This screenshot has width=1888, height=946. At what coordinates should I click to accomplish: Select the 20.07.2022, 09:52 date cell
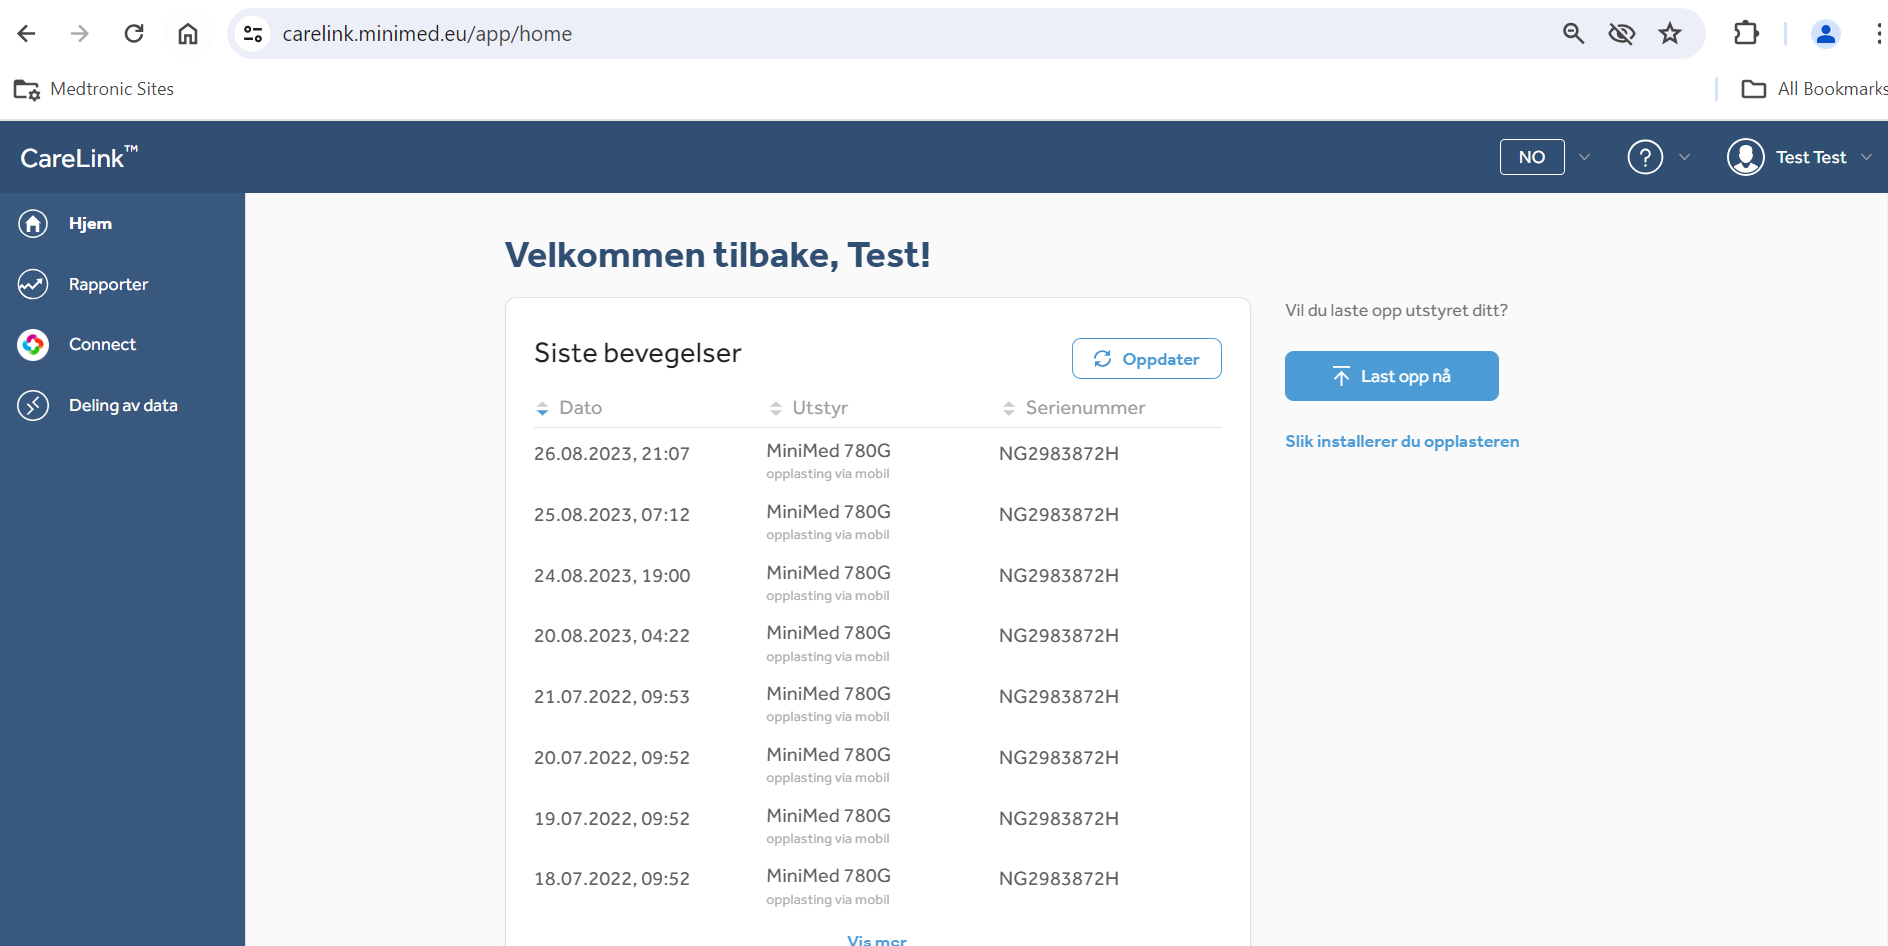[x=612, y=758]
